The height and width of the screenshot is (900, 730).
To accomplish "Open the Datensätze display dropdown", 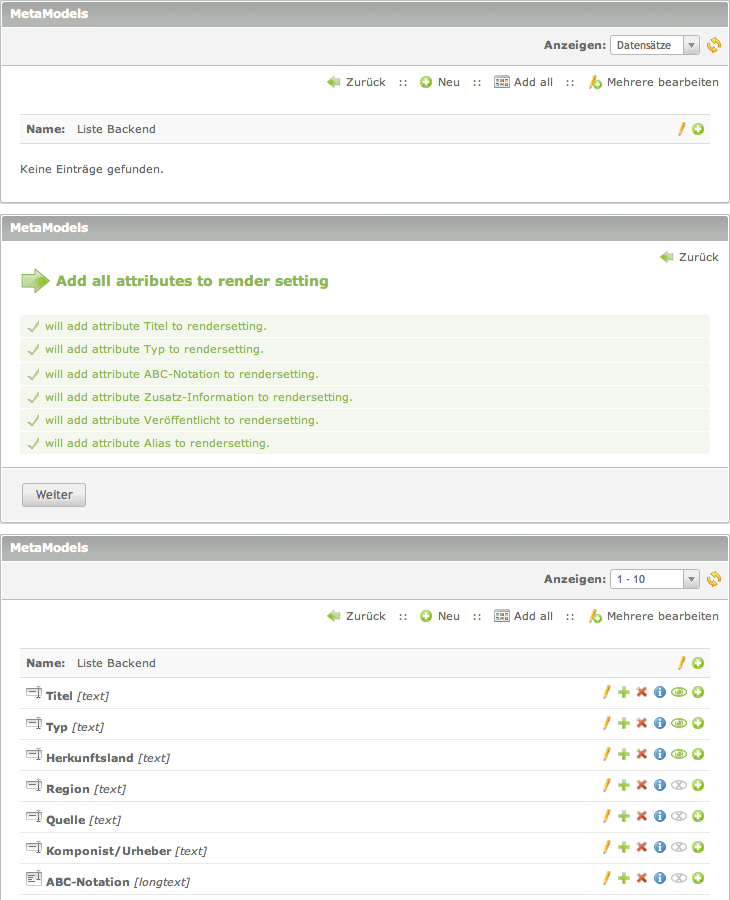I will 654,45.
